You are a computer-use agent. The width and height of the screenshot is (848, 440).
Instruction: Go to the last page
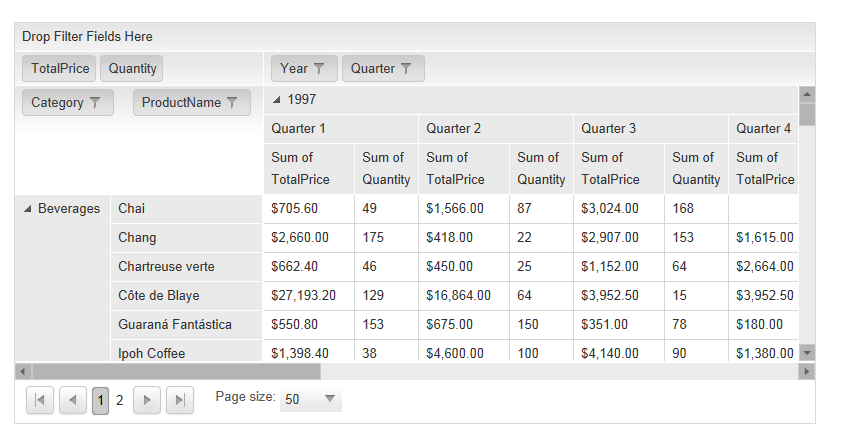[x=180, y=401]
